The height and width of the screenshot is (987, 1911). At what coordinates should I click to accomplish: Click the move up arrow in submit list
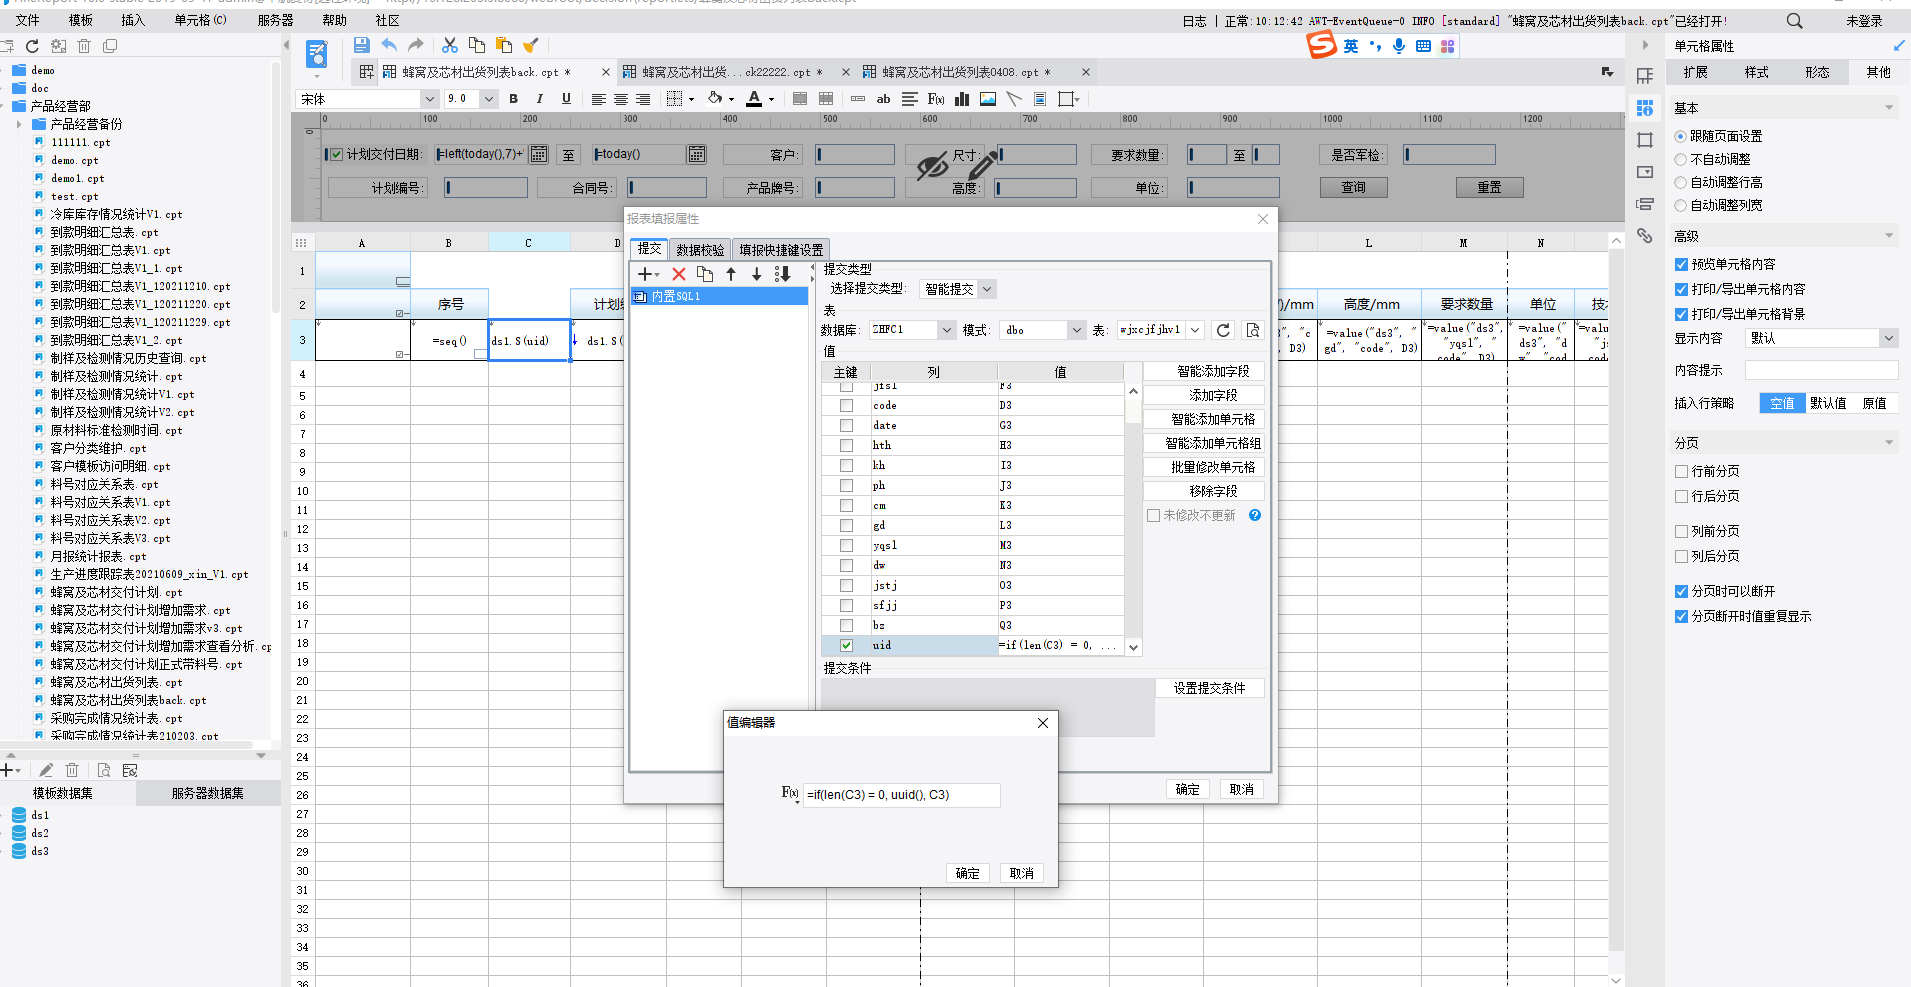[731, 274]
